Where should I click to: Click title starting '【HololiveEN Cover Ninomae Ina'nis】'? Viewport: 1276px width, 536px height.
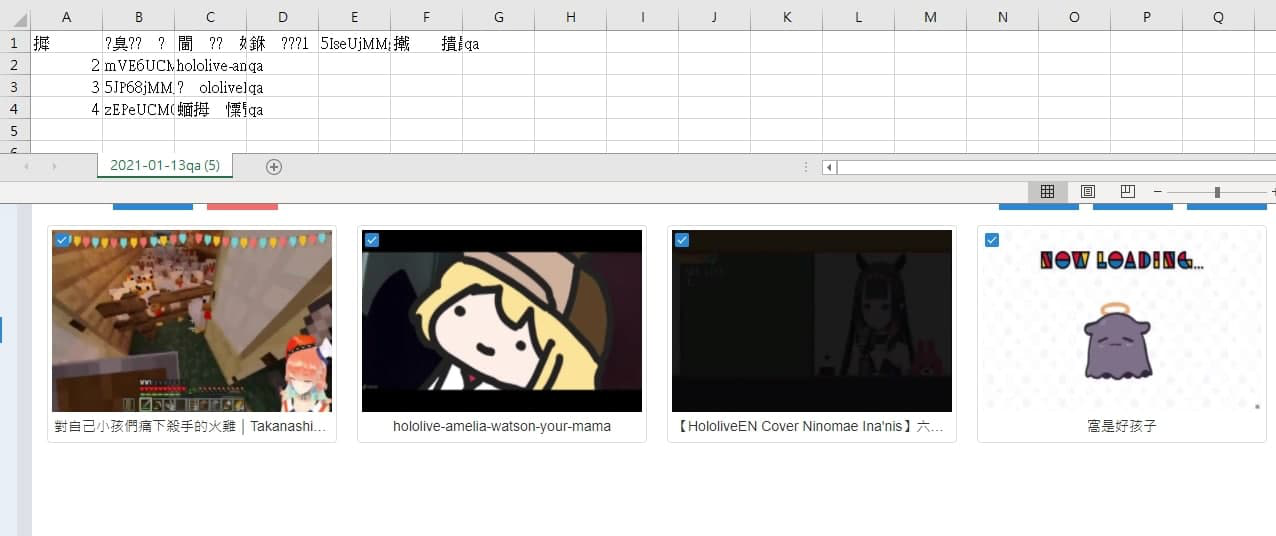[812, 426]
